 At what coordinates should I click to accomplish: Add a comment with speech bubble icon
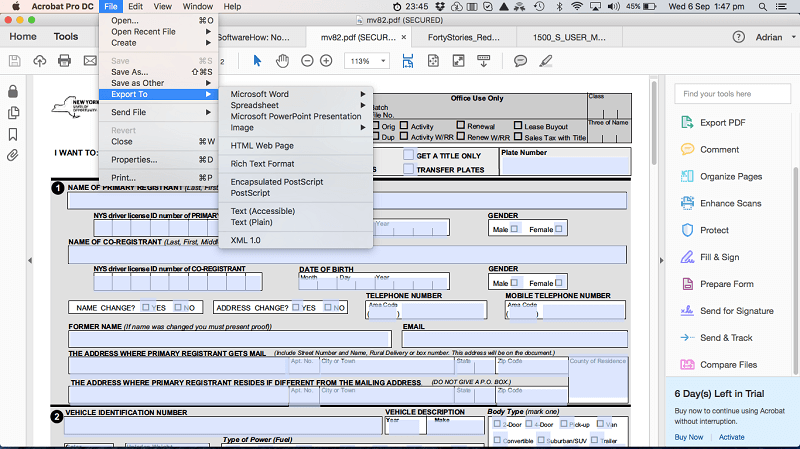click(520, 61)
